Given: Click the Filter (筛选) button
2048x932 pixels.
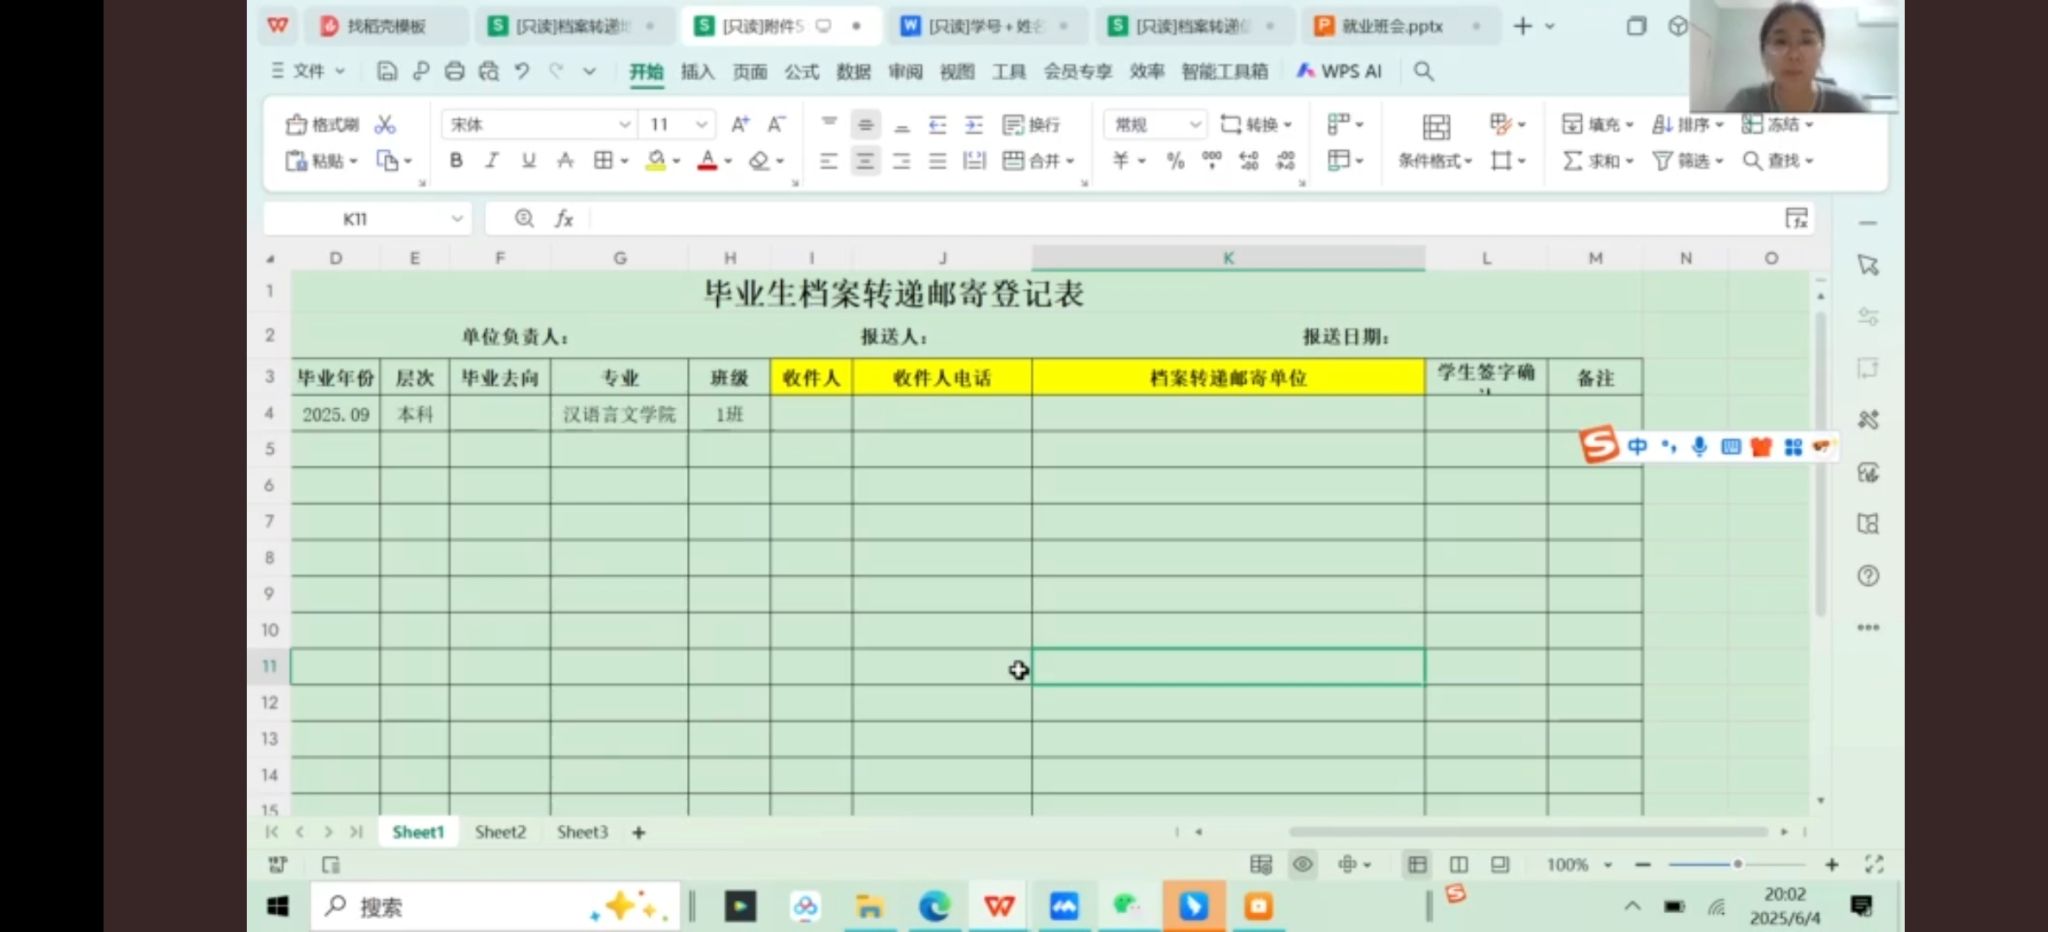Looking at the screenshot, I should pos(1686,161).
